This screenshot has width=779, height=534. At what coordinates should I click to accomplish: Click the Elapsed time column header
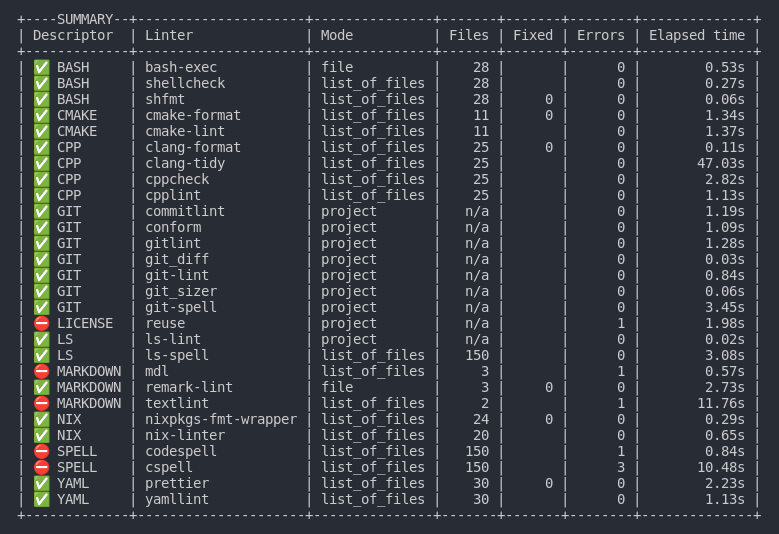[697, 35]
